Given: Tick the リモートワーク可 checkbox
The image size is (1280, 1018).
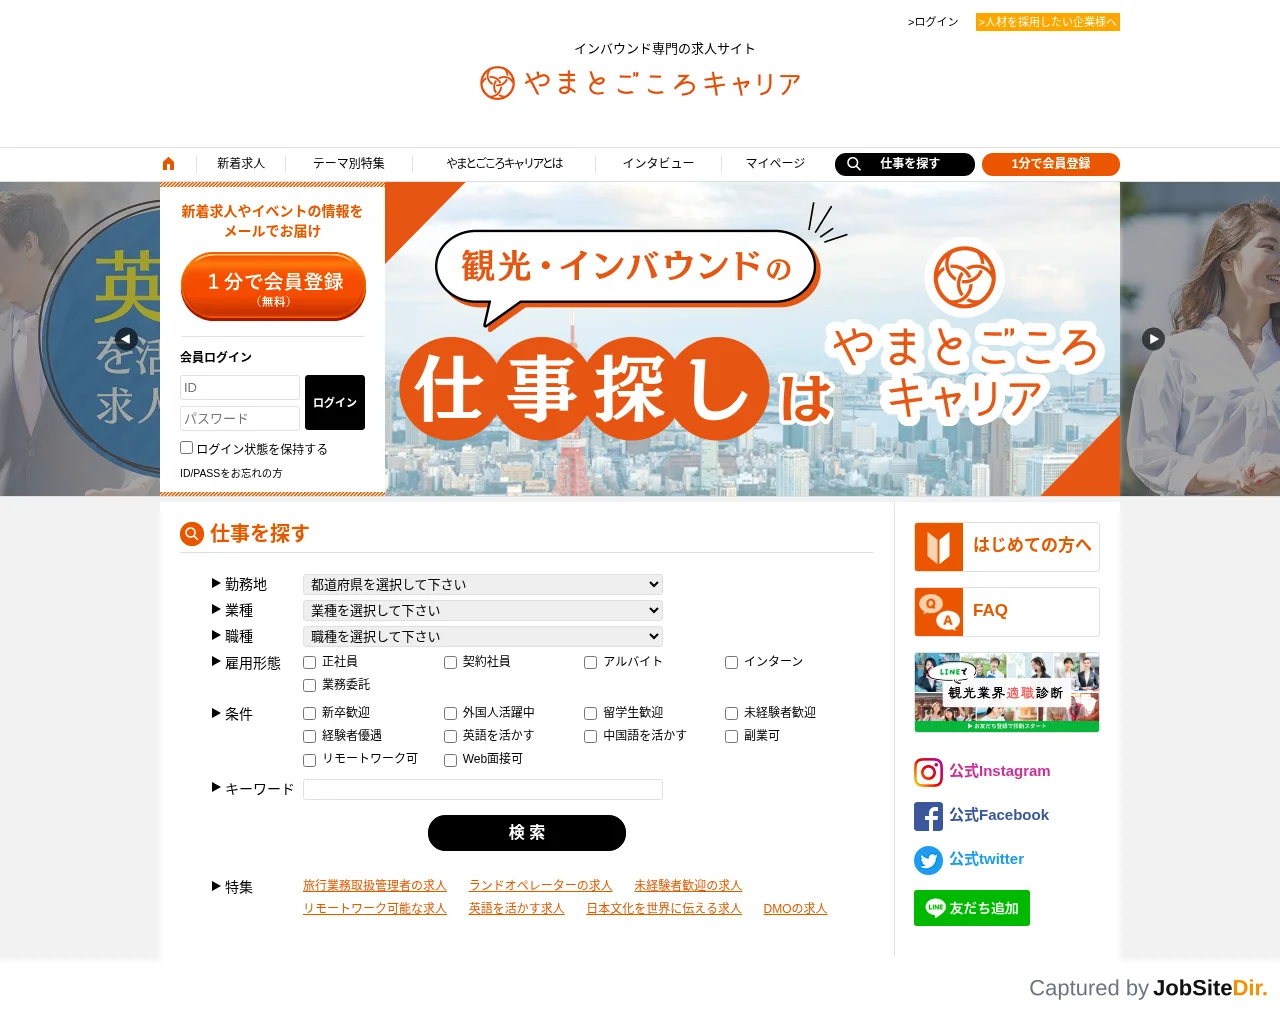Looking at the screenshot, I should coord(310,760).
